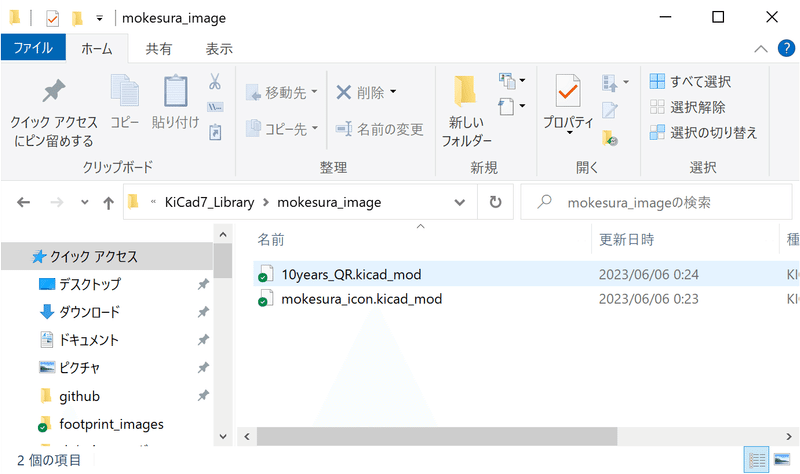Click the Open dropdown icon in Open group
The width and height of the screenshot is (800, 474).
coord(616,82)
